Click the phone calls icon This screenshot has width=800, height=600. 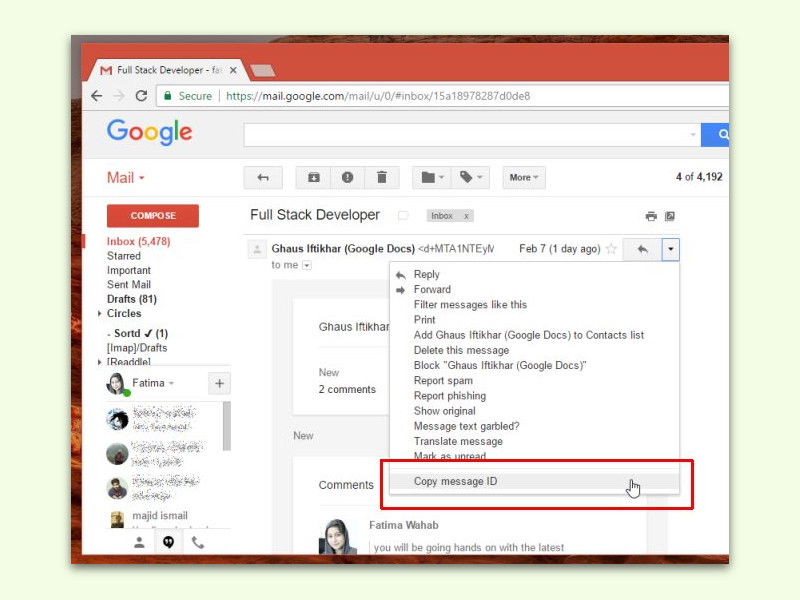(x=197, y=542)
